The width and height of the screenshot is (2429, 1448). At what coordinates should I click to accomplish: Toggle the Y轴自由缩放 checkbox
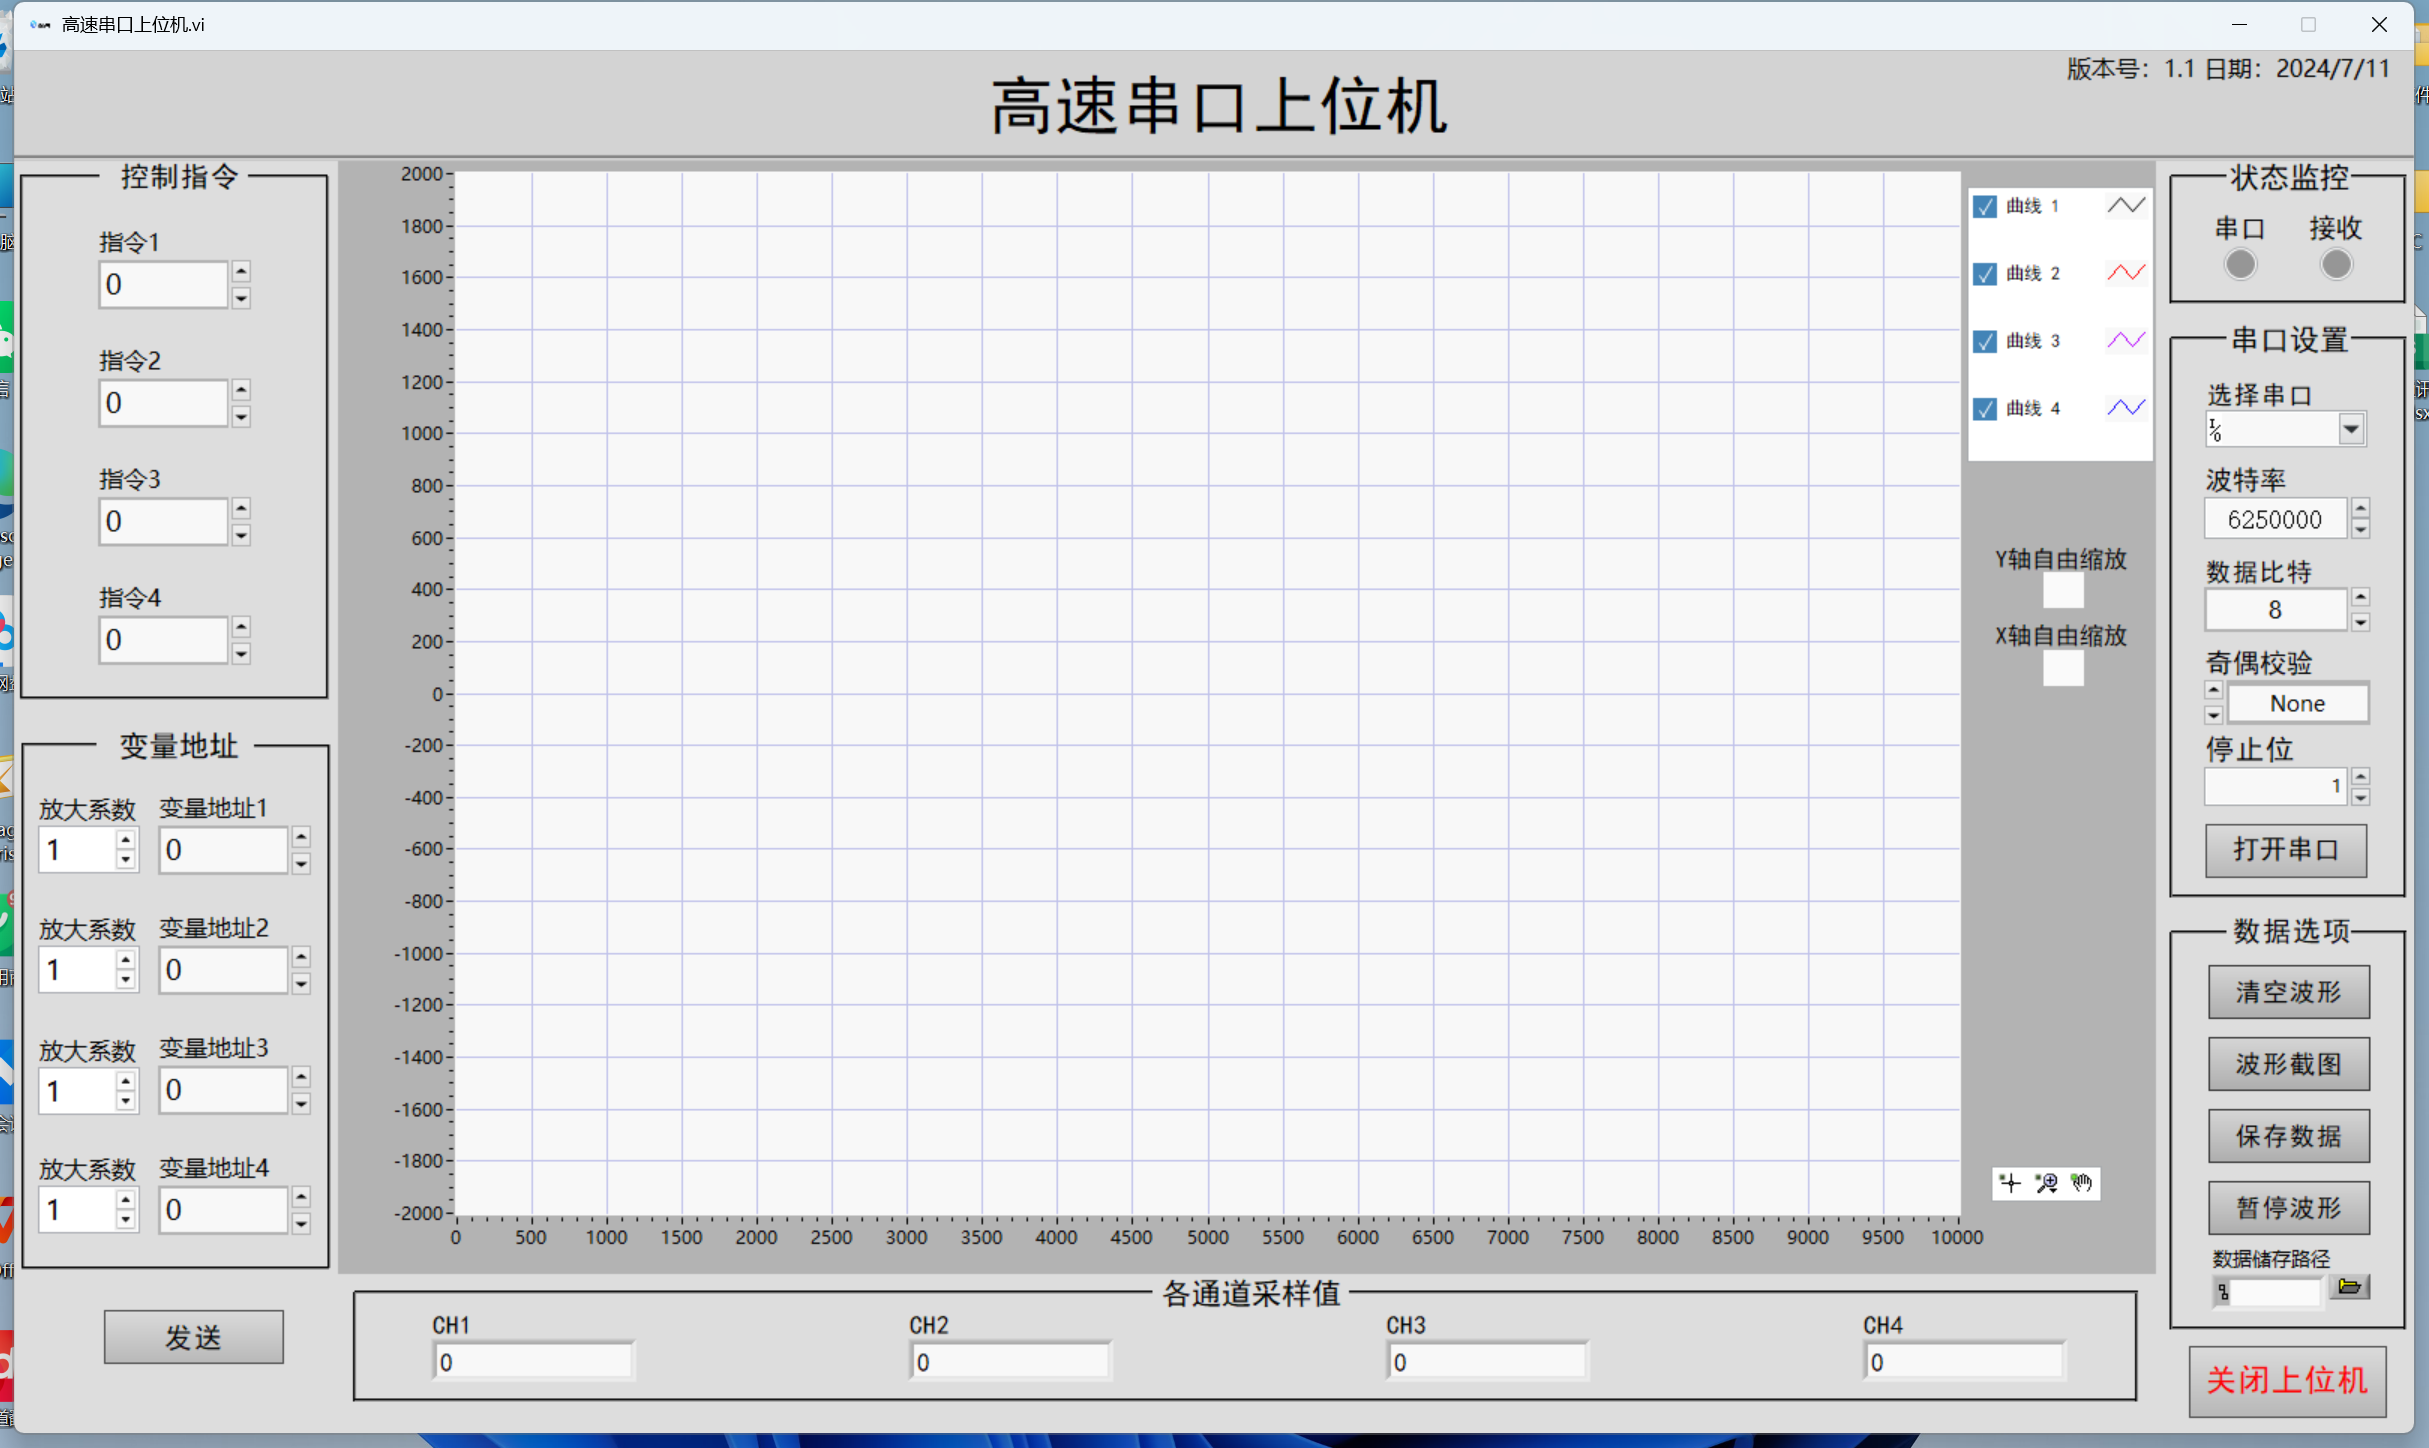click(2062, 591)
